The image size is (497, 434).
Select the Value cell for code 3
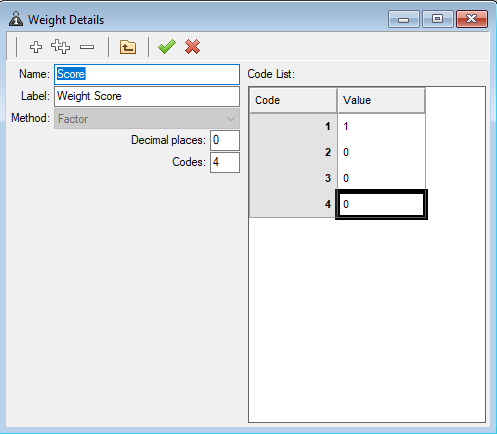click(381, 178)
